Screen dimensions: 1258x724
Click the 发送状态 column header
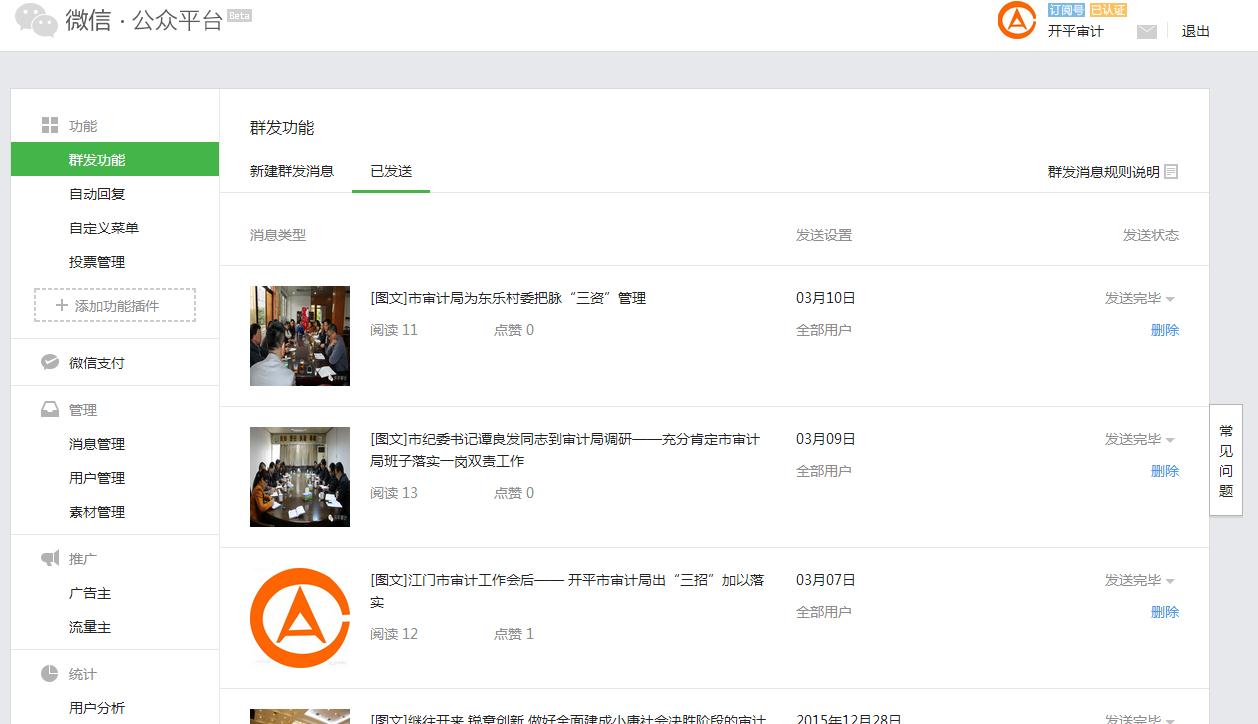click(1151, 235)
